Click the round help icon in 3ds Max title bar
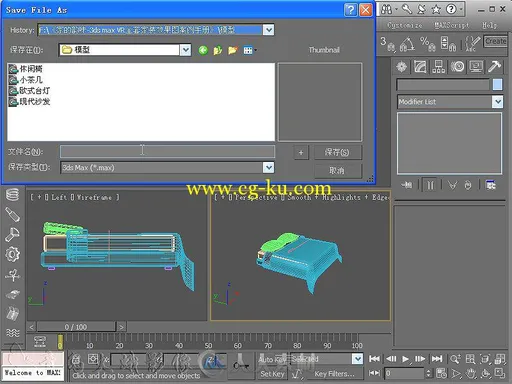This screenshot has width=512, height=384. coord(451,9)
